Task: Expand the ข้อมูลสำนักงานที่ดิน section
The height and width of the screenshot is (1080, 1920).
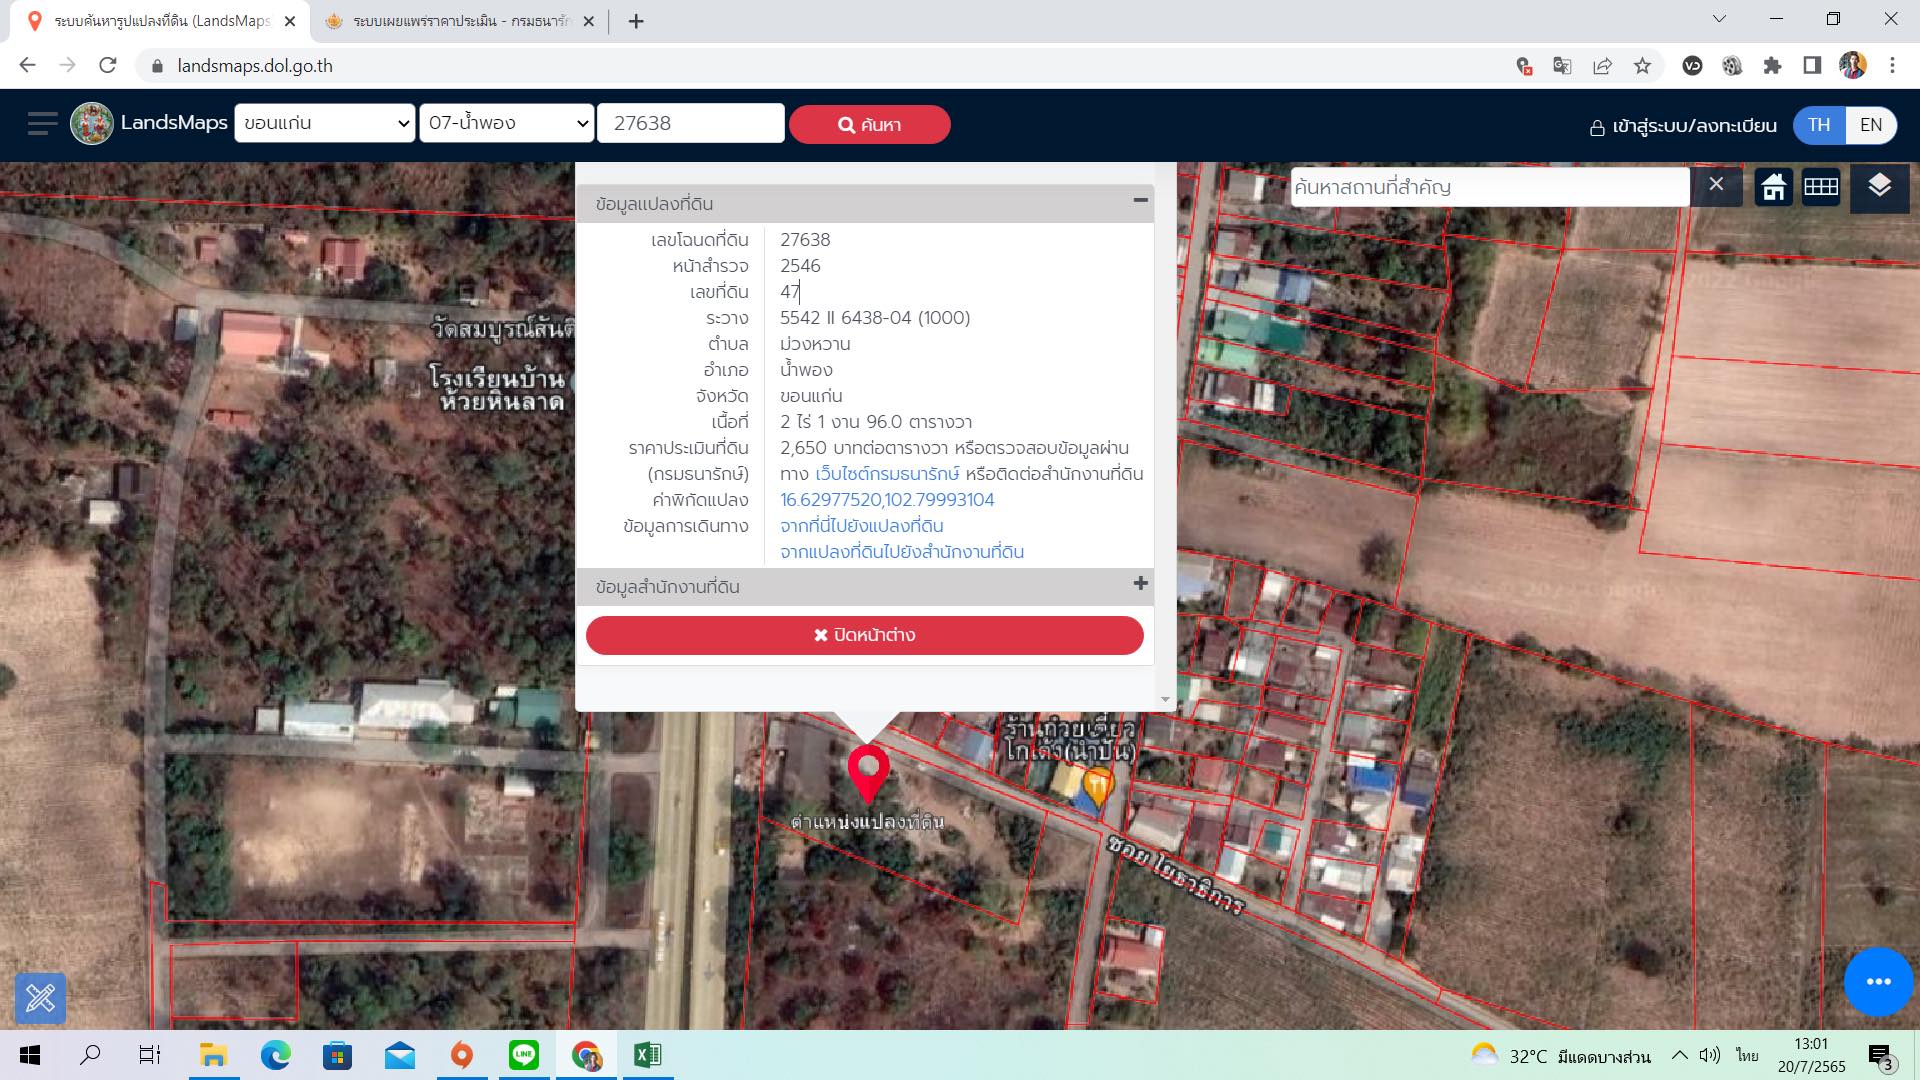Action: [x=1140, y=584]
